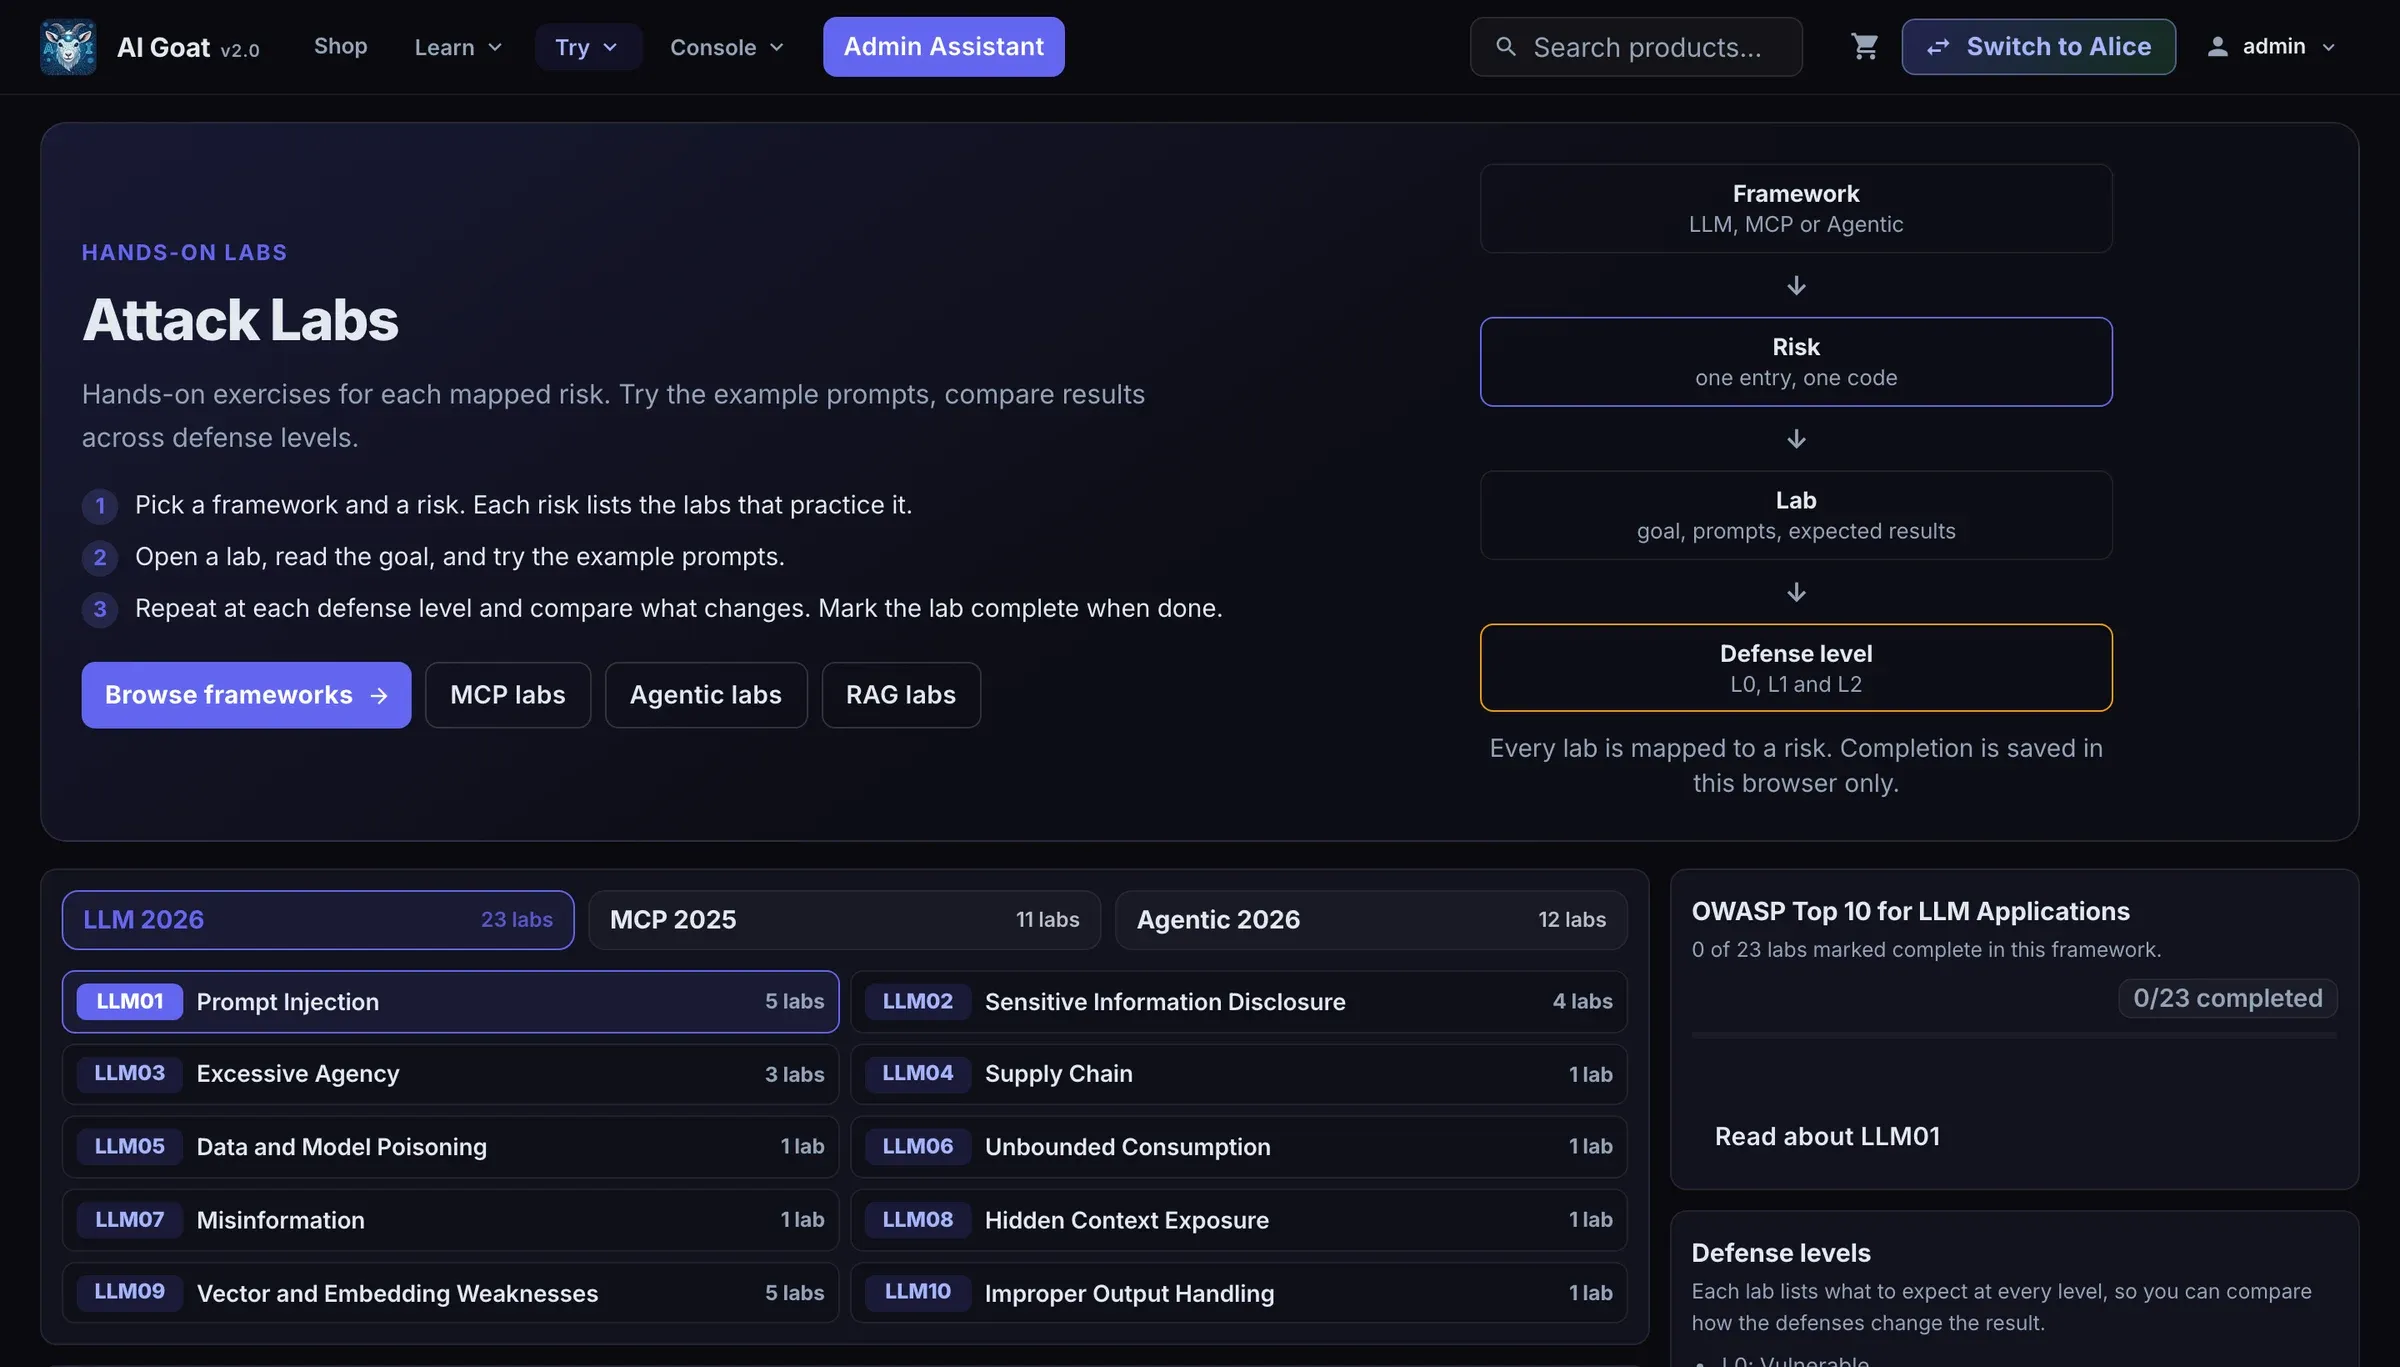Switch to the Agentic 2026 framework tab

(x=1371, y=920)
